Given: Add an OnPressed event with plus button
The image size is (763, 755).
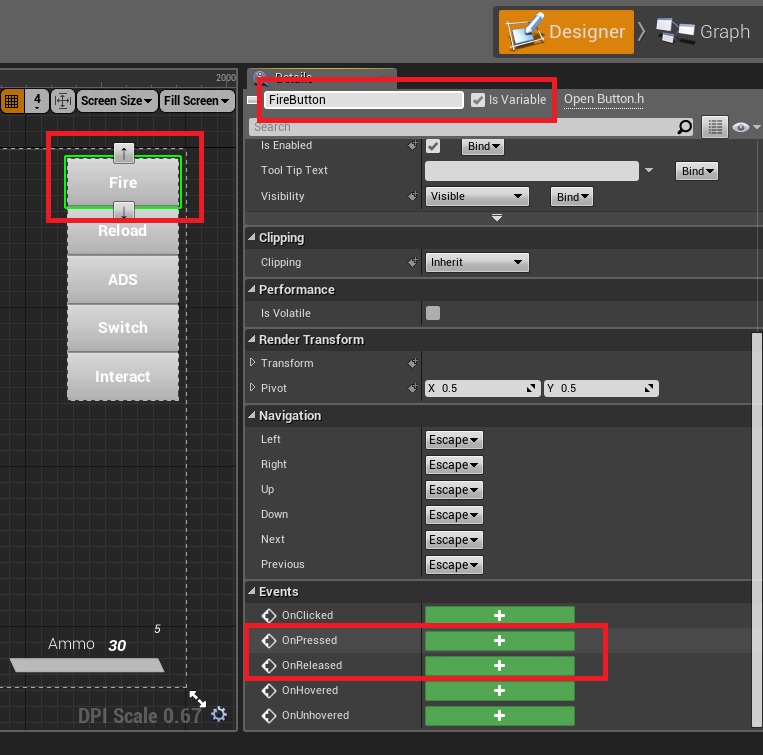Looking at the screenshot, I should (499, 640).
